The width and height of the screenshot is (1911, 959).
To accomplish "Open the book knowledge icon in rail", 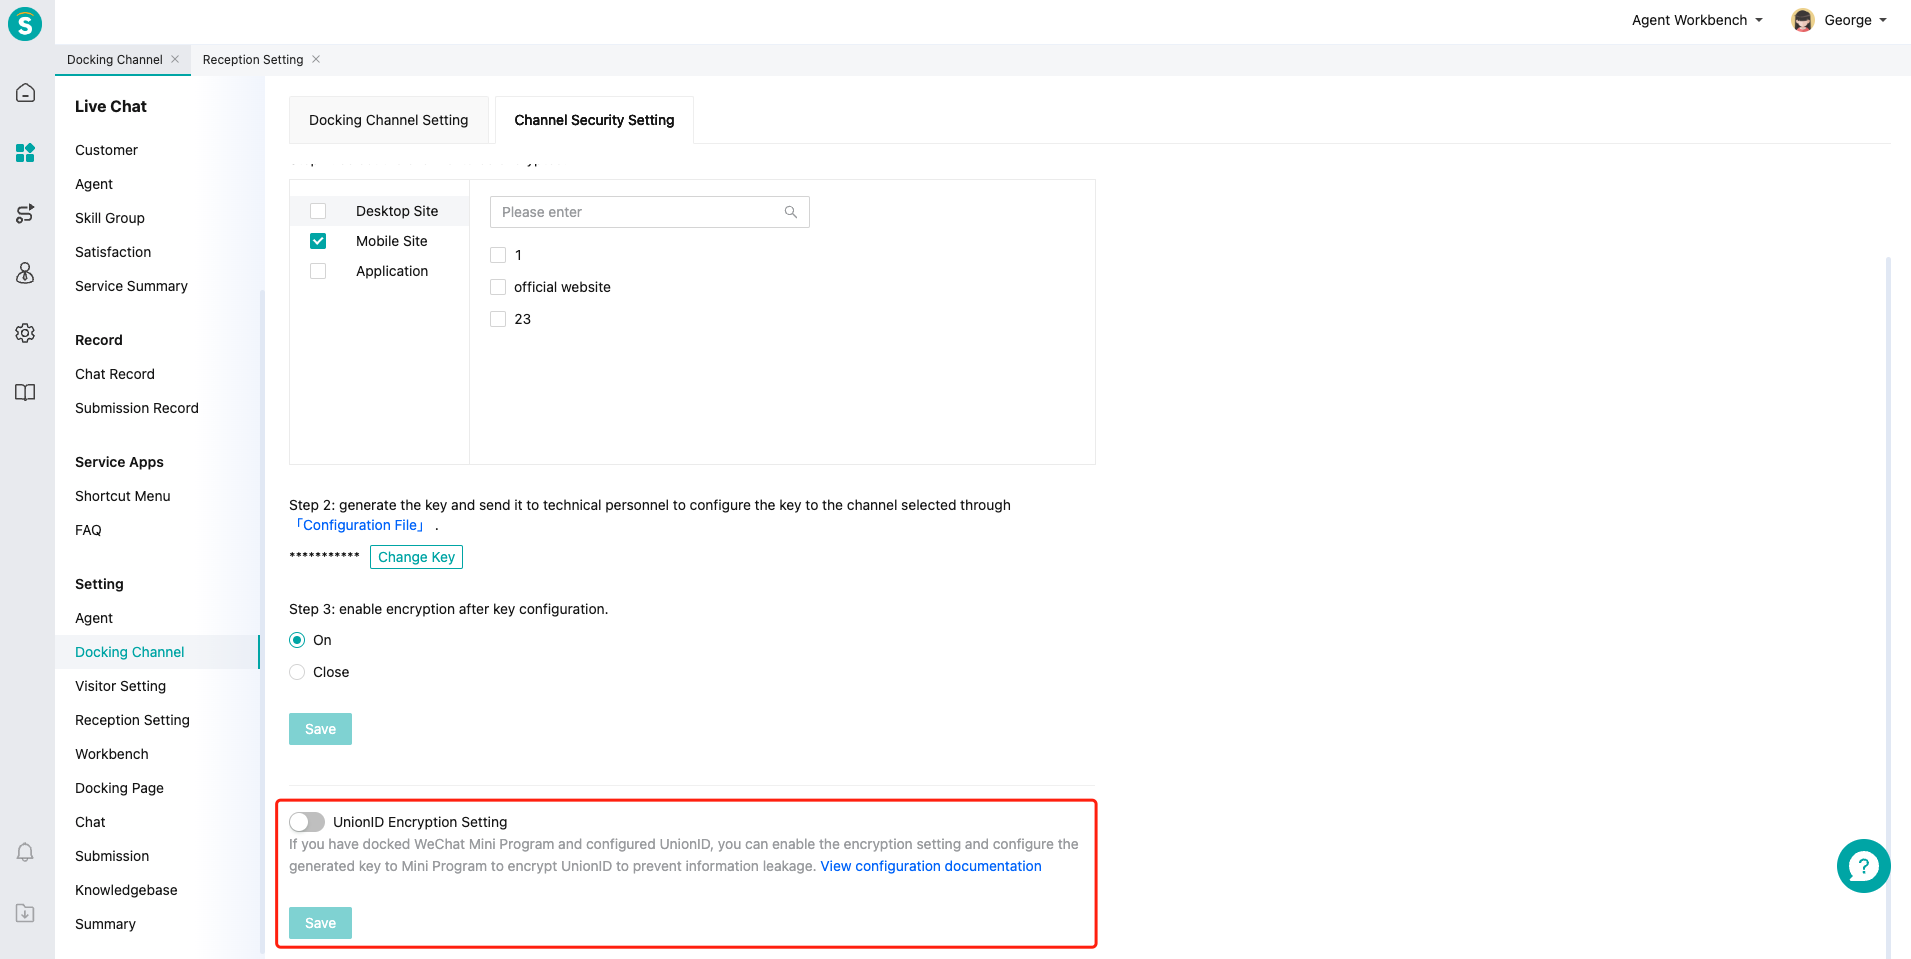I will (26, 392).
